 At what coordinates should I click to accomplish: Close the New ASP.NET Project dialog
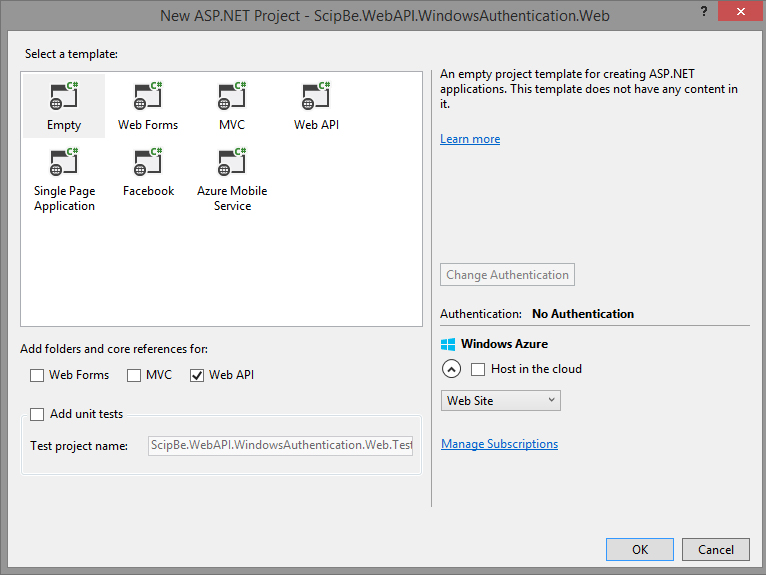pyautogui.click(x=740, y=11)
